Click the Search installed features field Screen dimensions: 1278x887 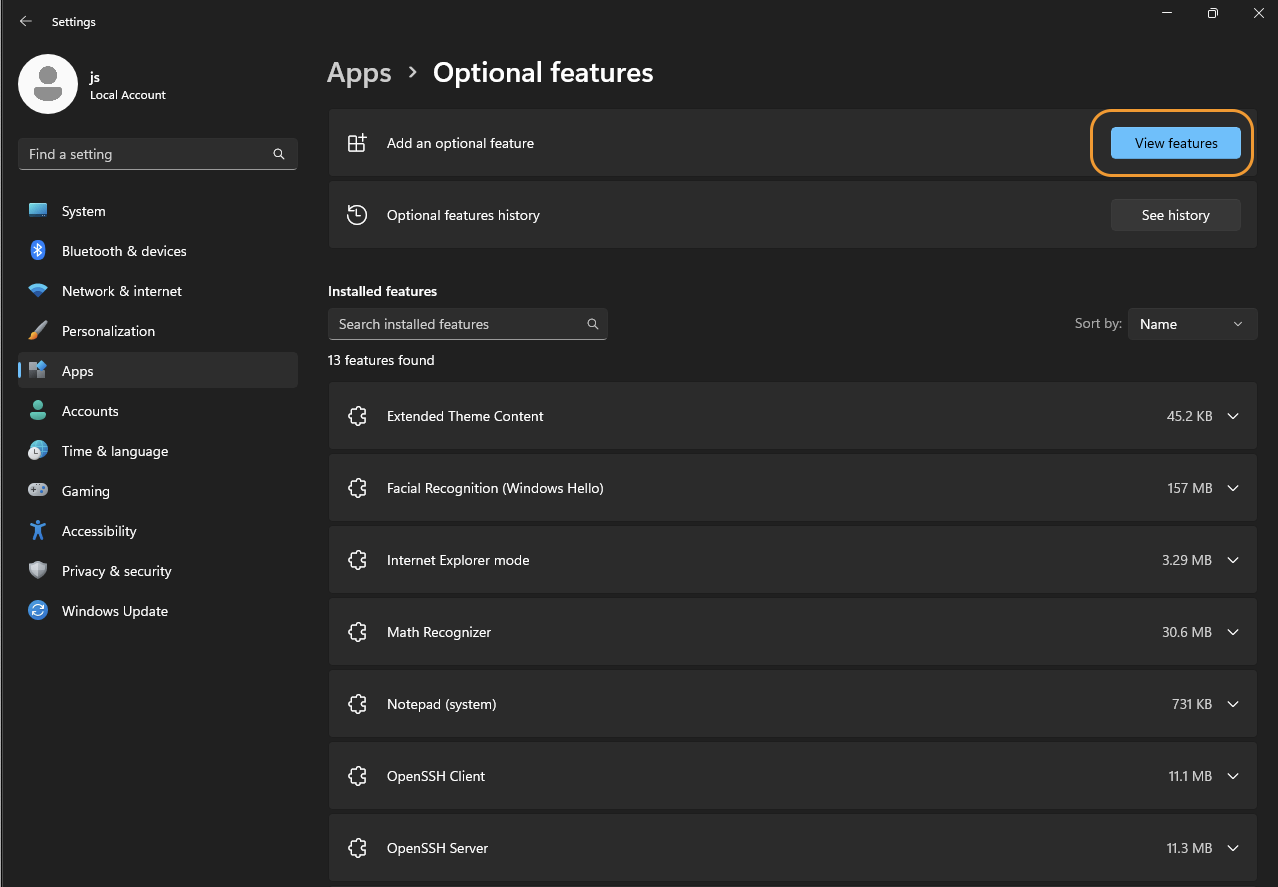(x=468, y=324)
